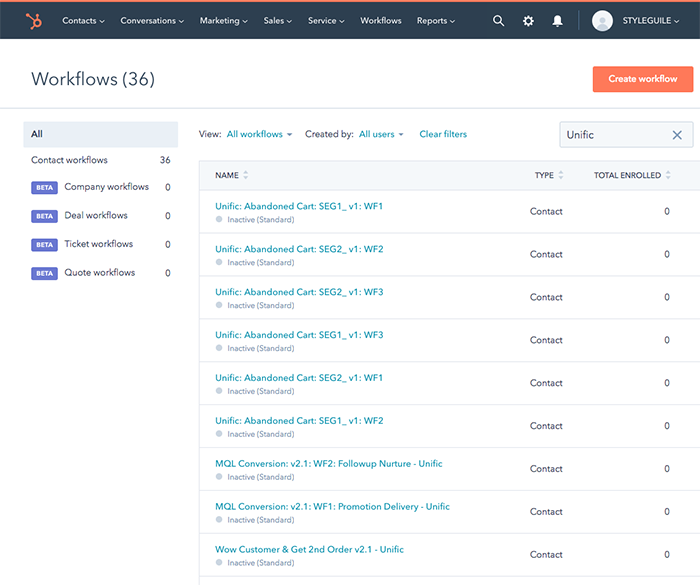Open Unific: Abandoned Cart: SEG2_ v1: WF2
This screenshot has width=700, height=585.
[299, 249]
